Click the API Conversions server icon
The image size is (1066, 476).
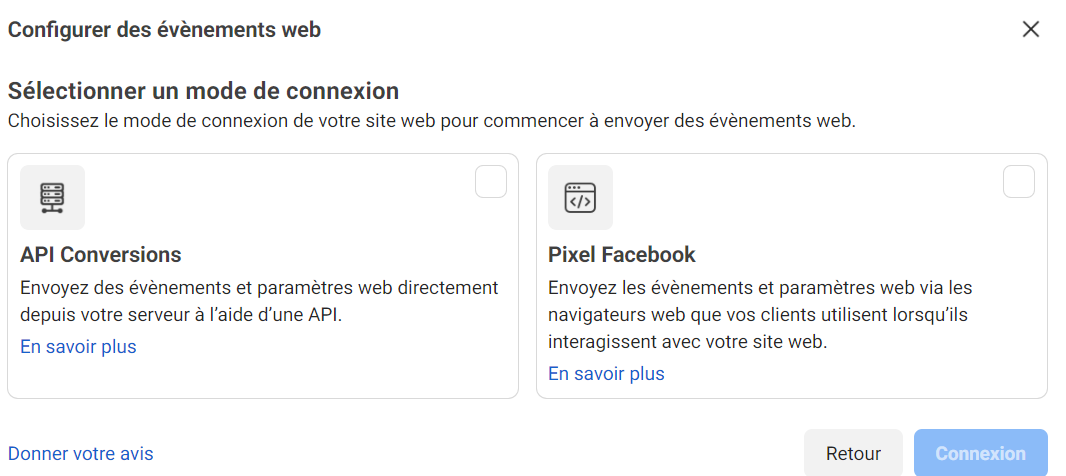(x=52, y=197)
